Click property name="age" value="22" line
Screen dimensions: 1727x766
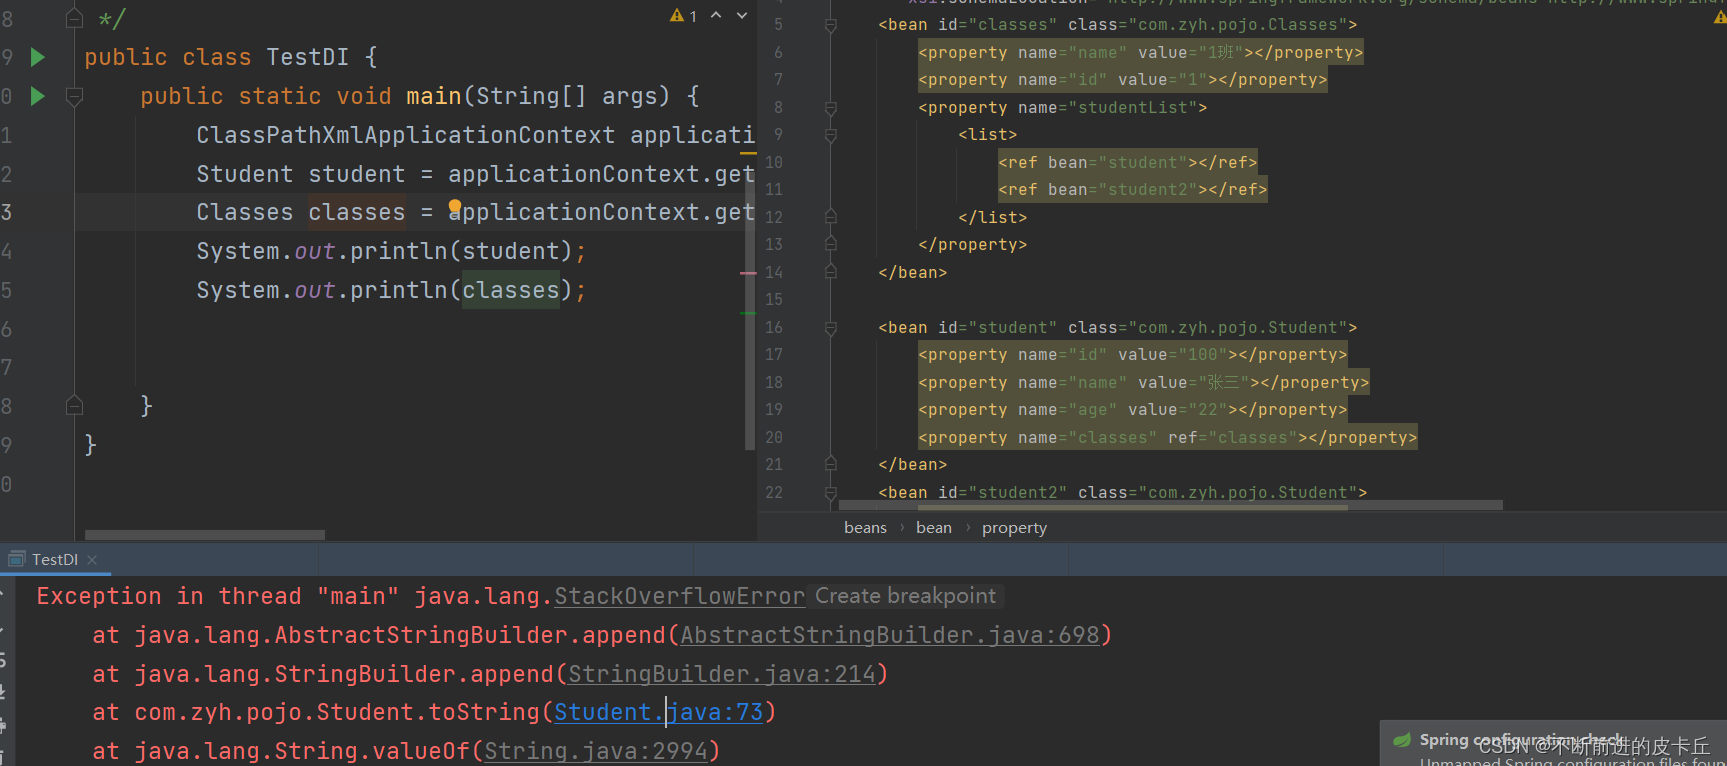click(1132, 409)
